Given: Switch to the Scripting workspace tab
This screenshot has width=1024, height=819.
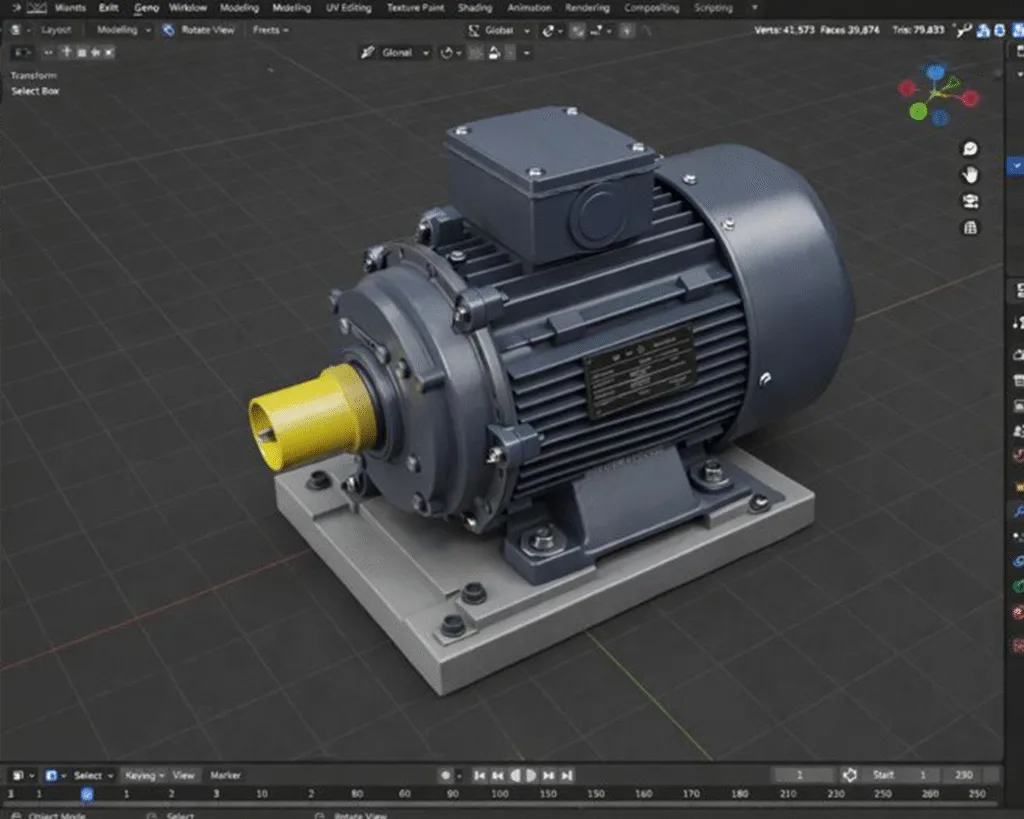Looking at the screenshot, I should click(x=713, y=8).
